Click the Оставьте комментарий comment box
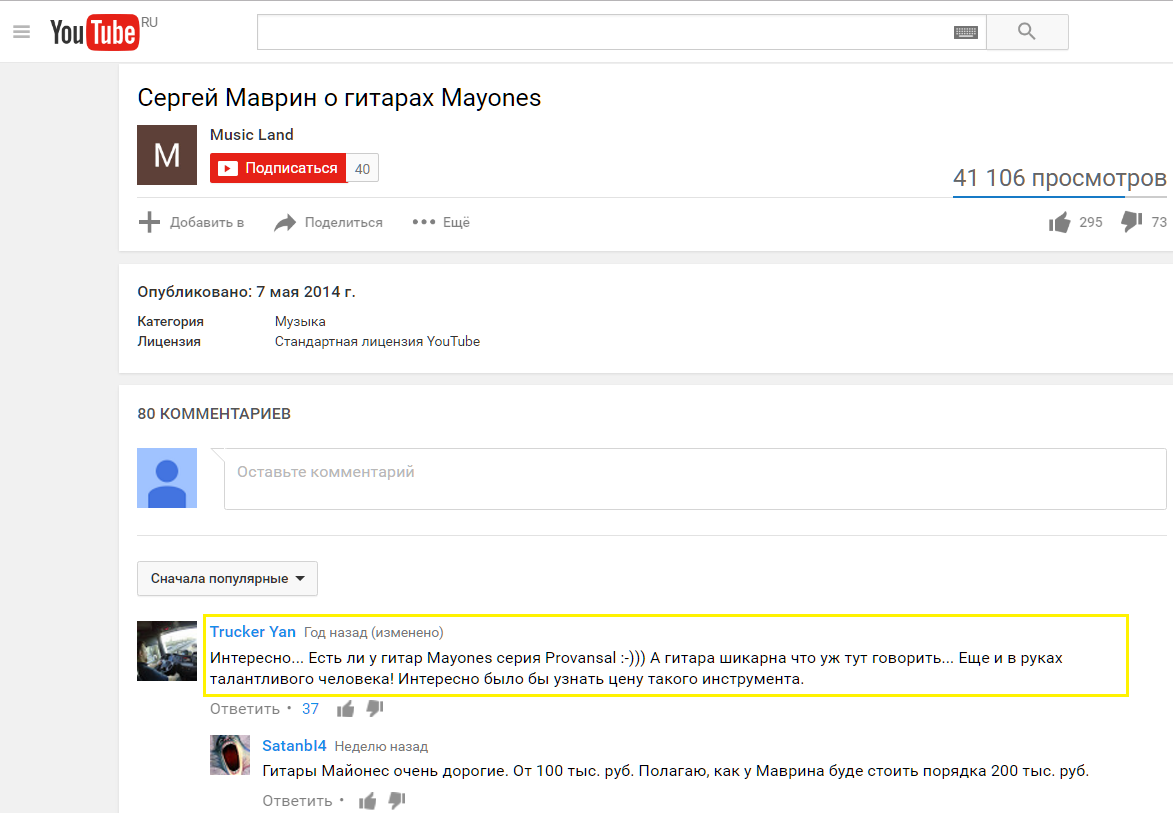1173x813 pixels. pyautogui.click(x=695, y=479)
